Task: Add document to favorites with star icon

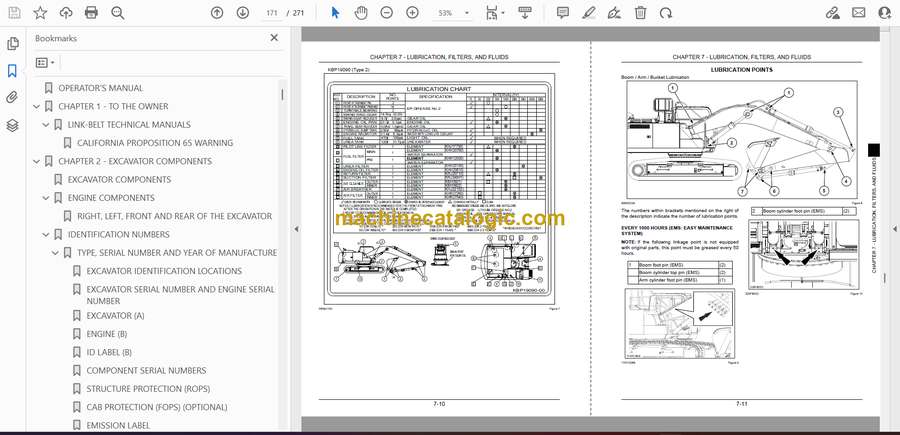Action: pyautogui.click(x=40, y=13)
